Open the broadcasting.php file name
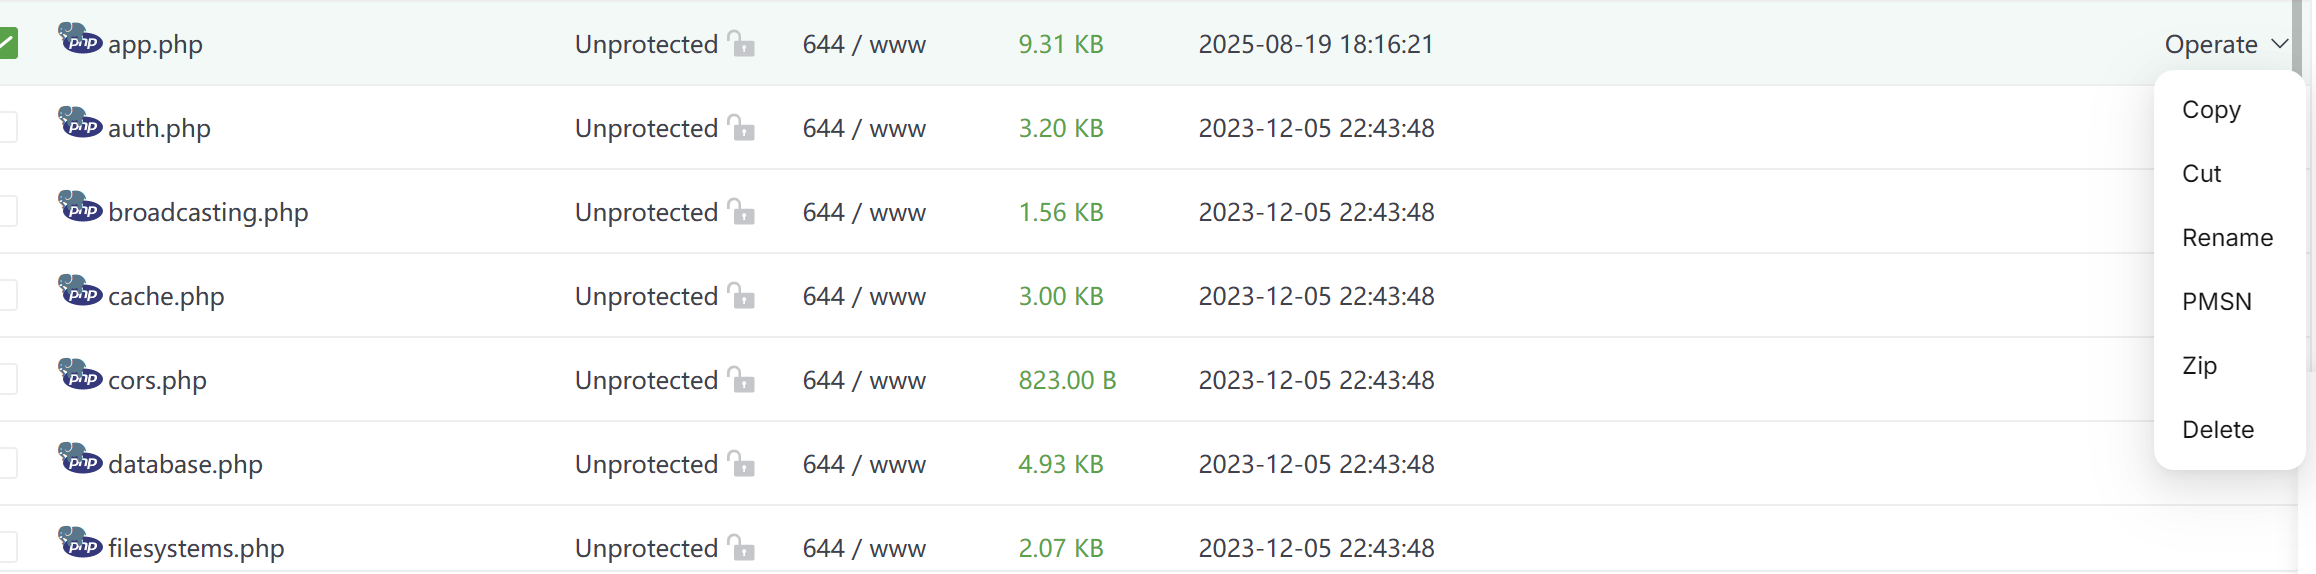2316x574 pixels. (x=208, y=212)
